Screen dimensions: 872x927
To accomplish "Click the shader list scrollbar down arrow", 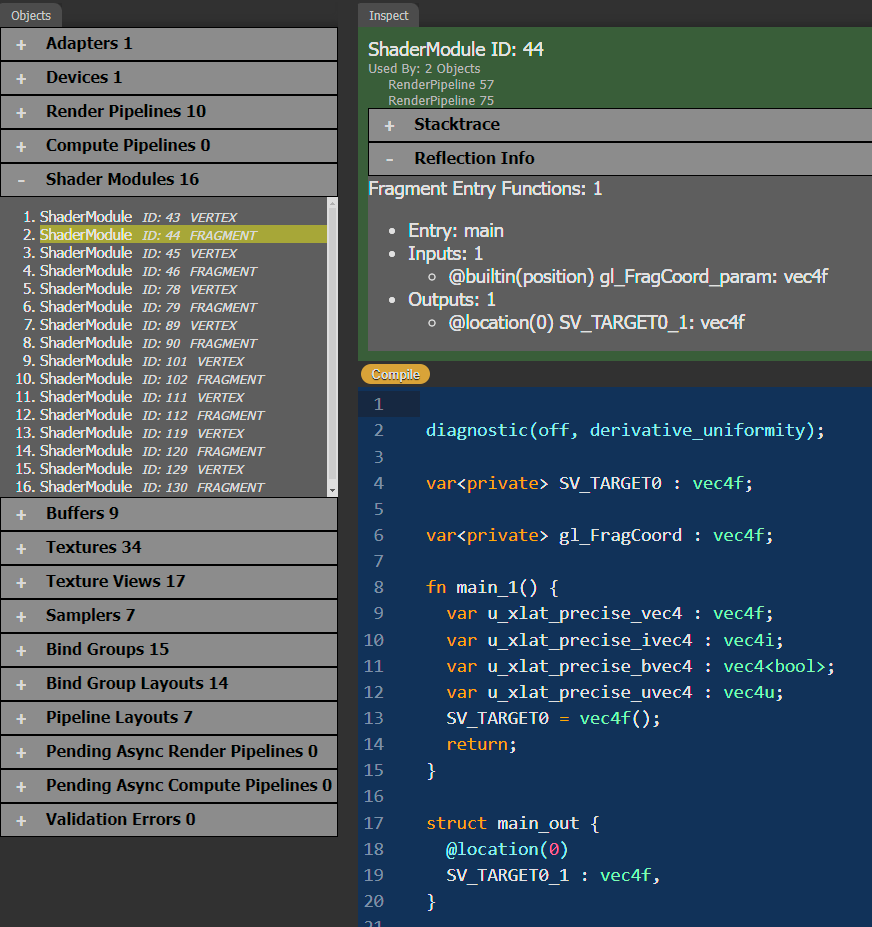I will point(332,490).
